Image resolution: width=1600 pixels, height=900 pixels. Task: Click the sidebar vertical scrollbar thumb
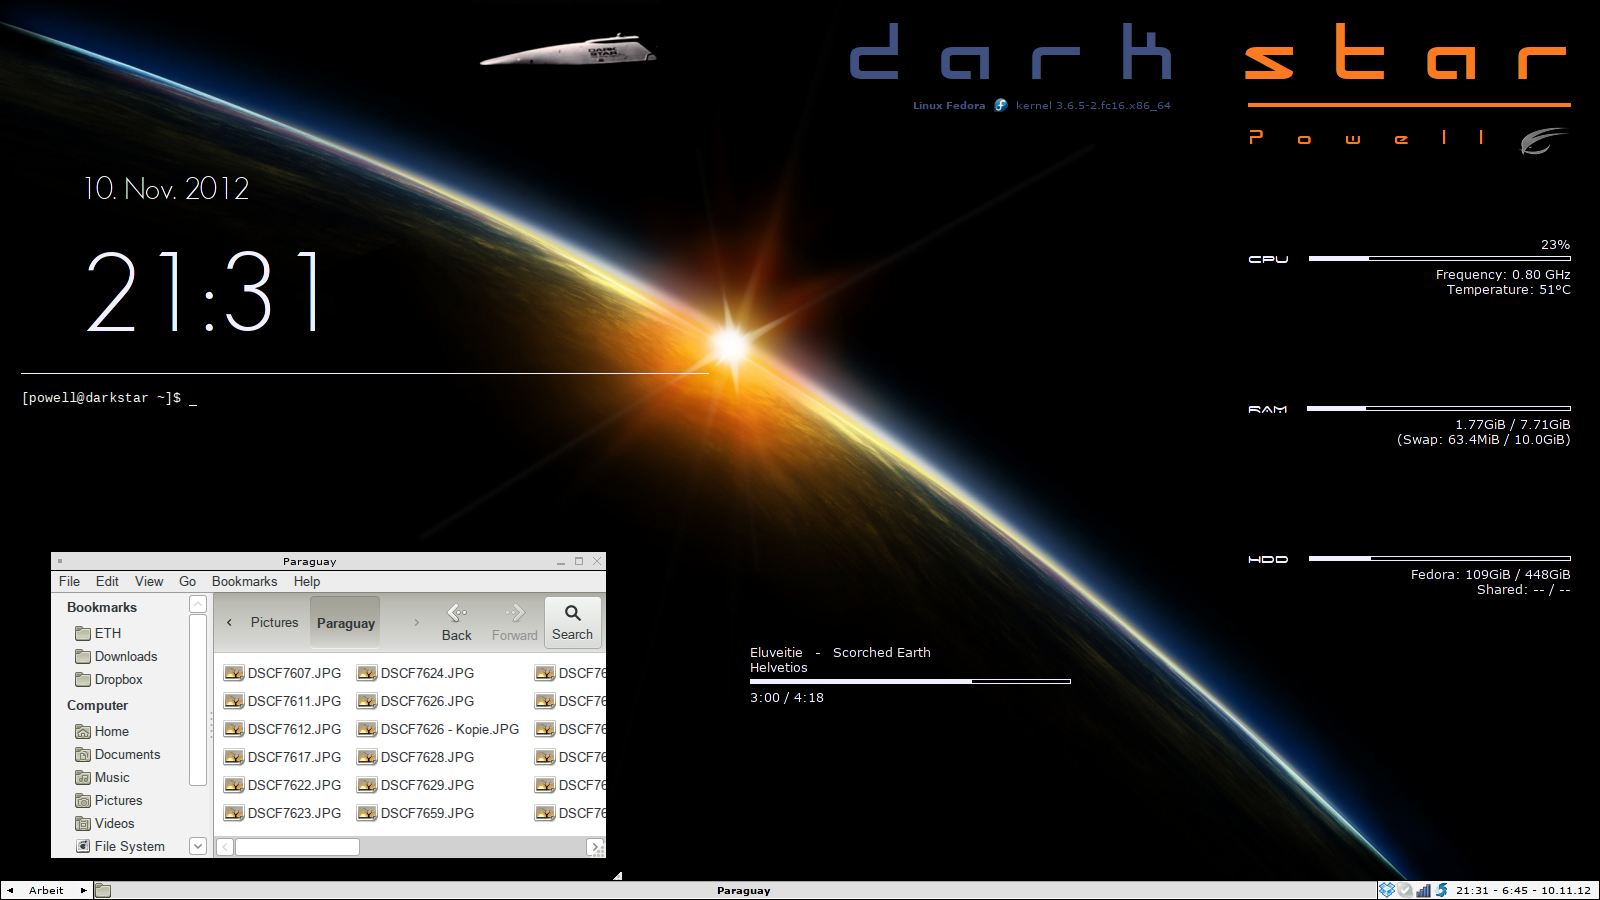click(198, 700)
